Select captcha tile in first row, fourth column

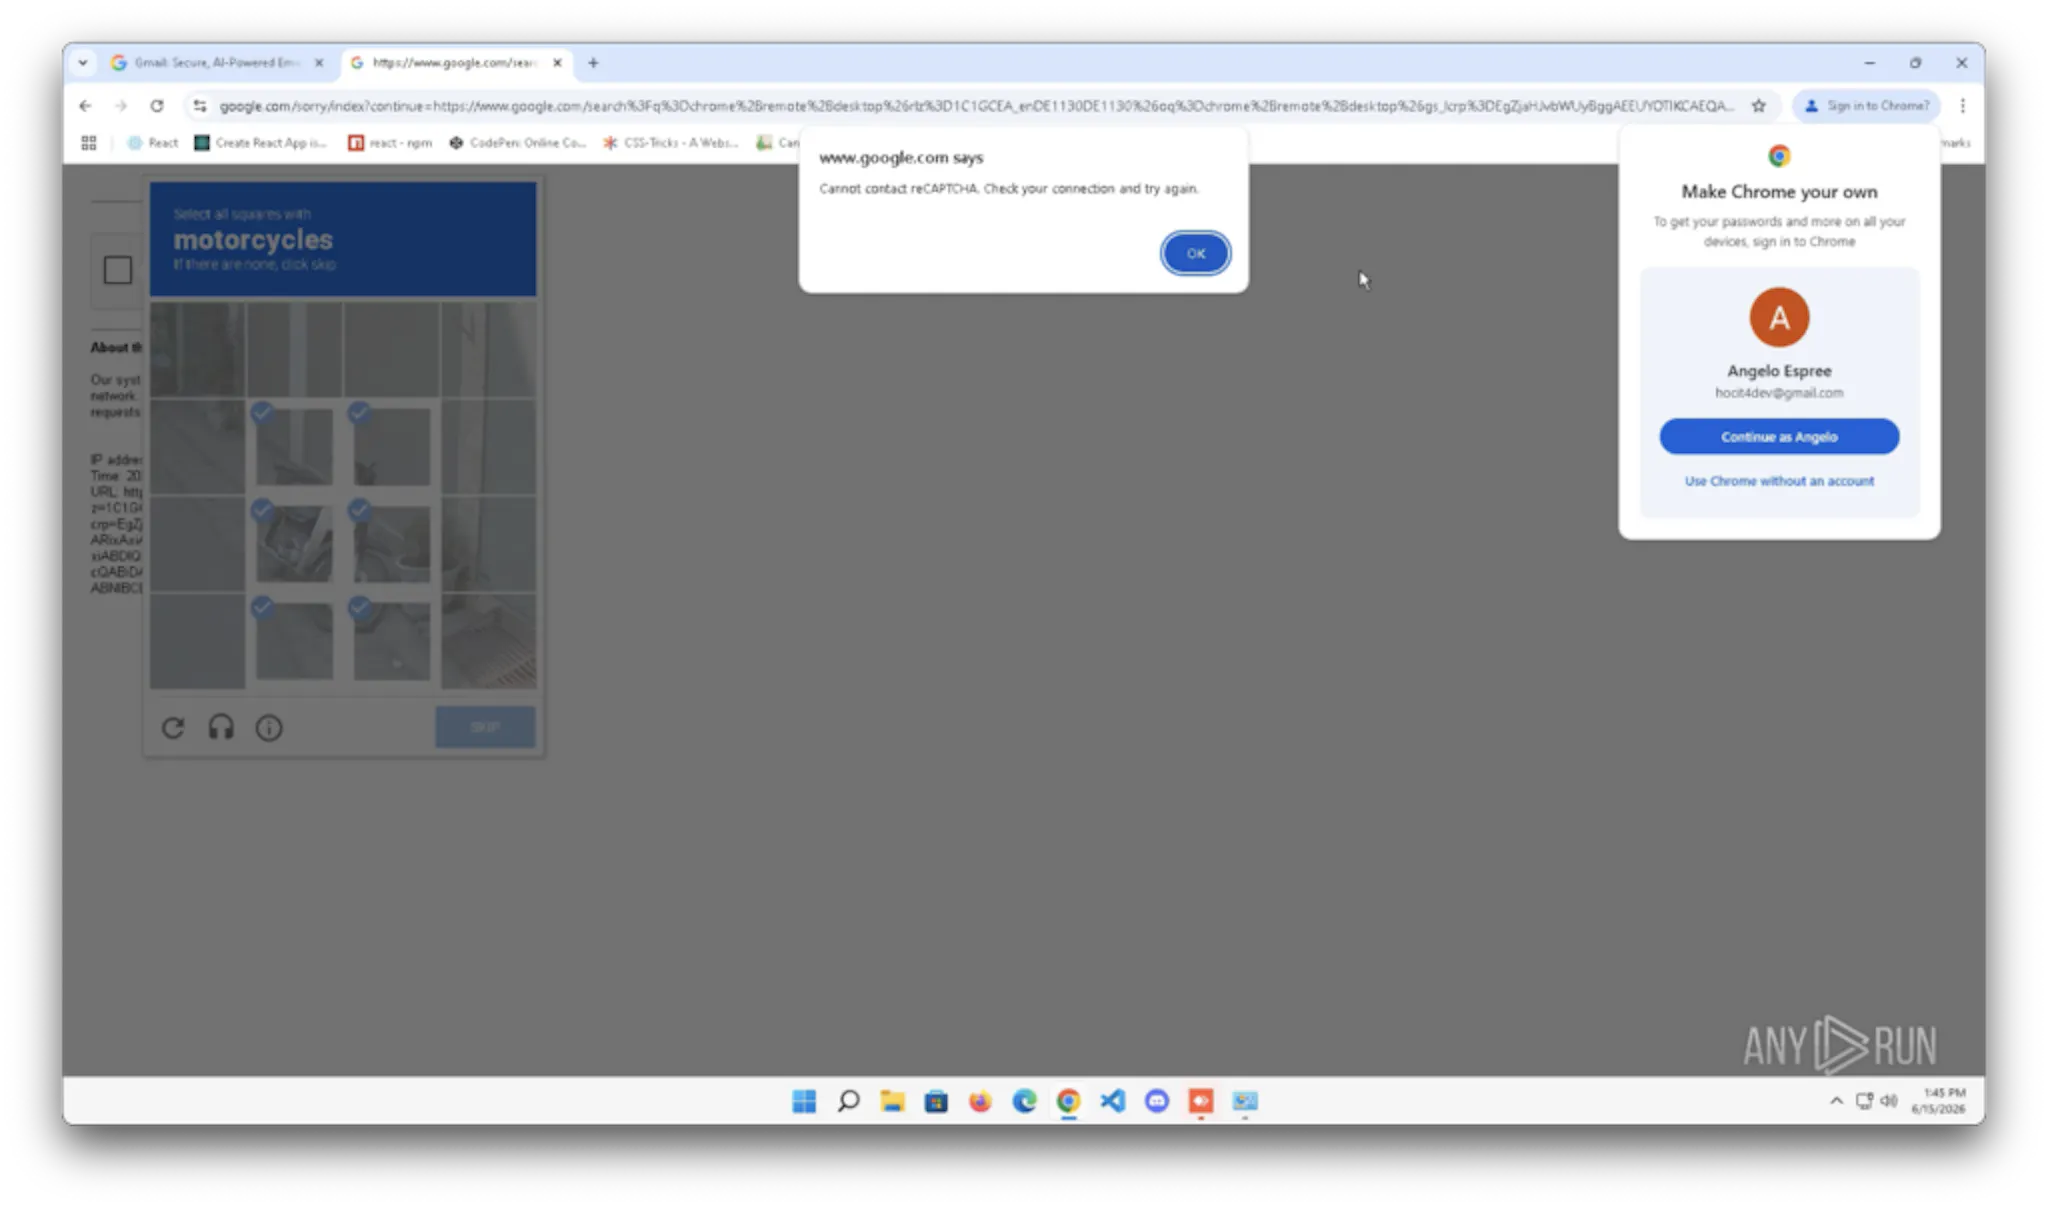(489, 349)
